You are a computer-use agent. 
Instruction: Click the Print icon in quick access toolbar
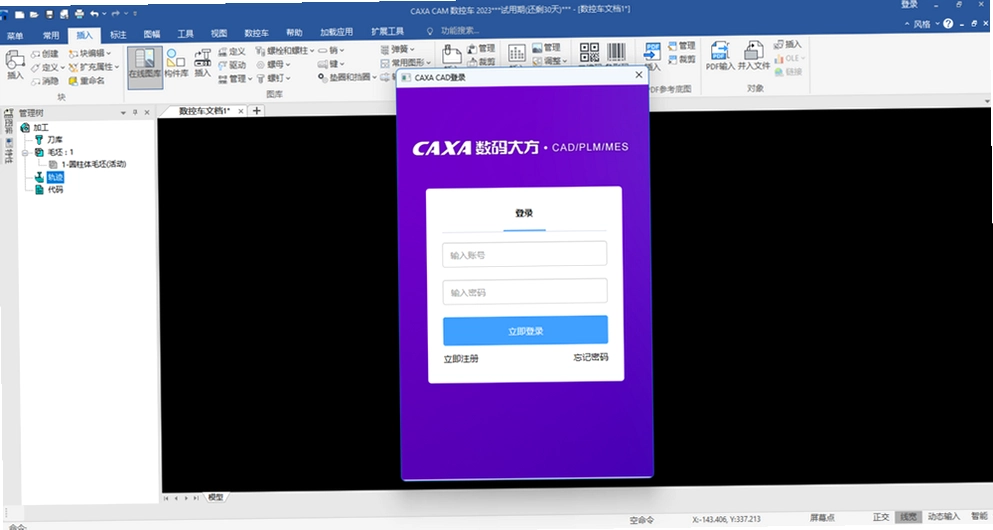(x=79, y=14)
